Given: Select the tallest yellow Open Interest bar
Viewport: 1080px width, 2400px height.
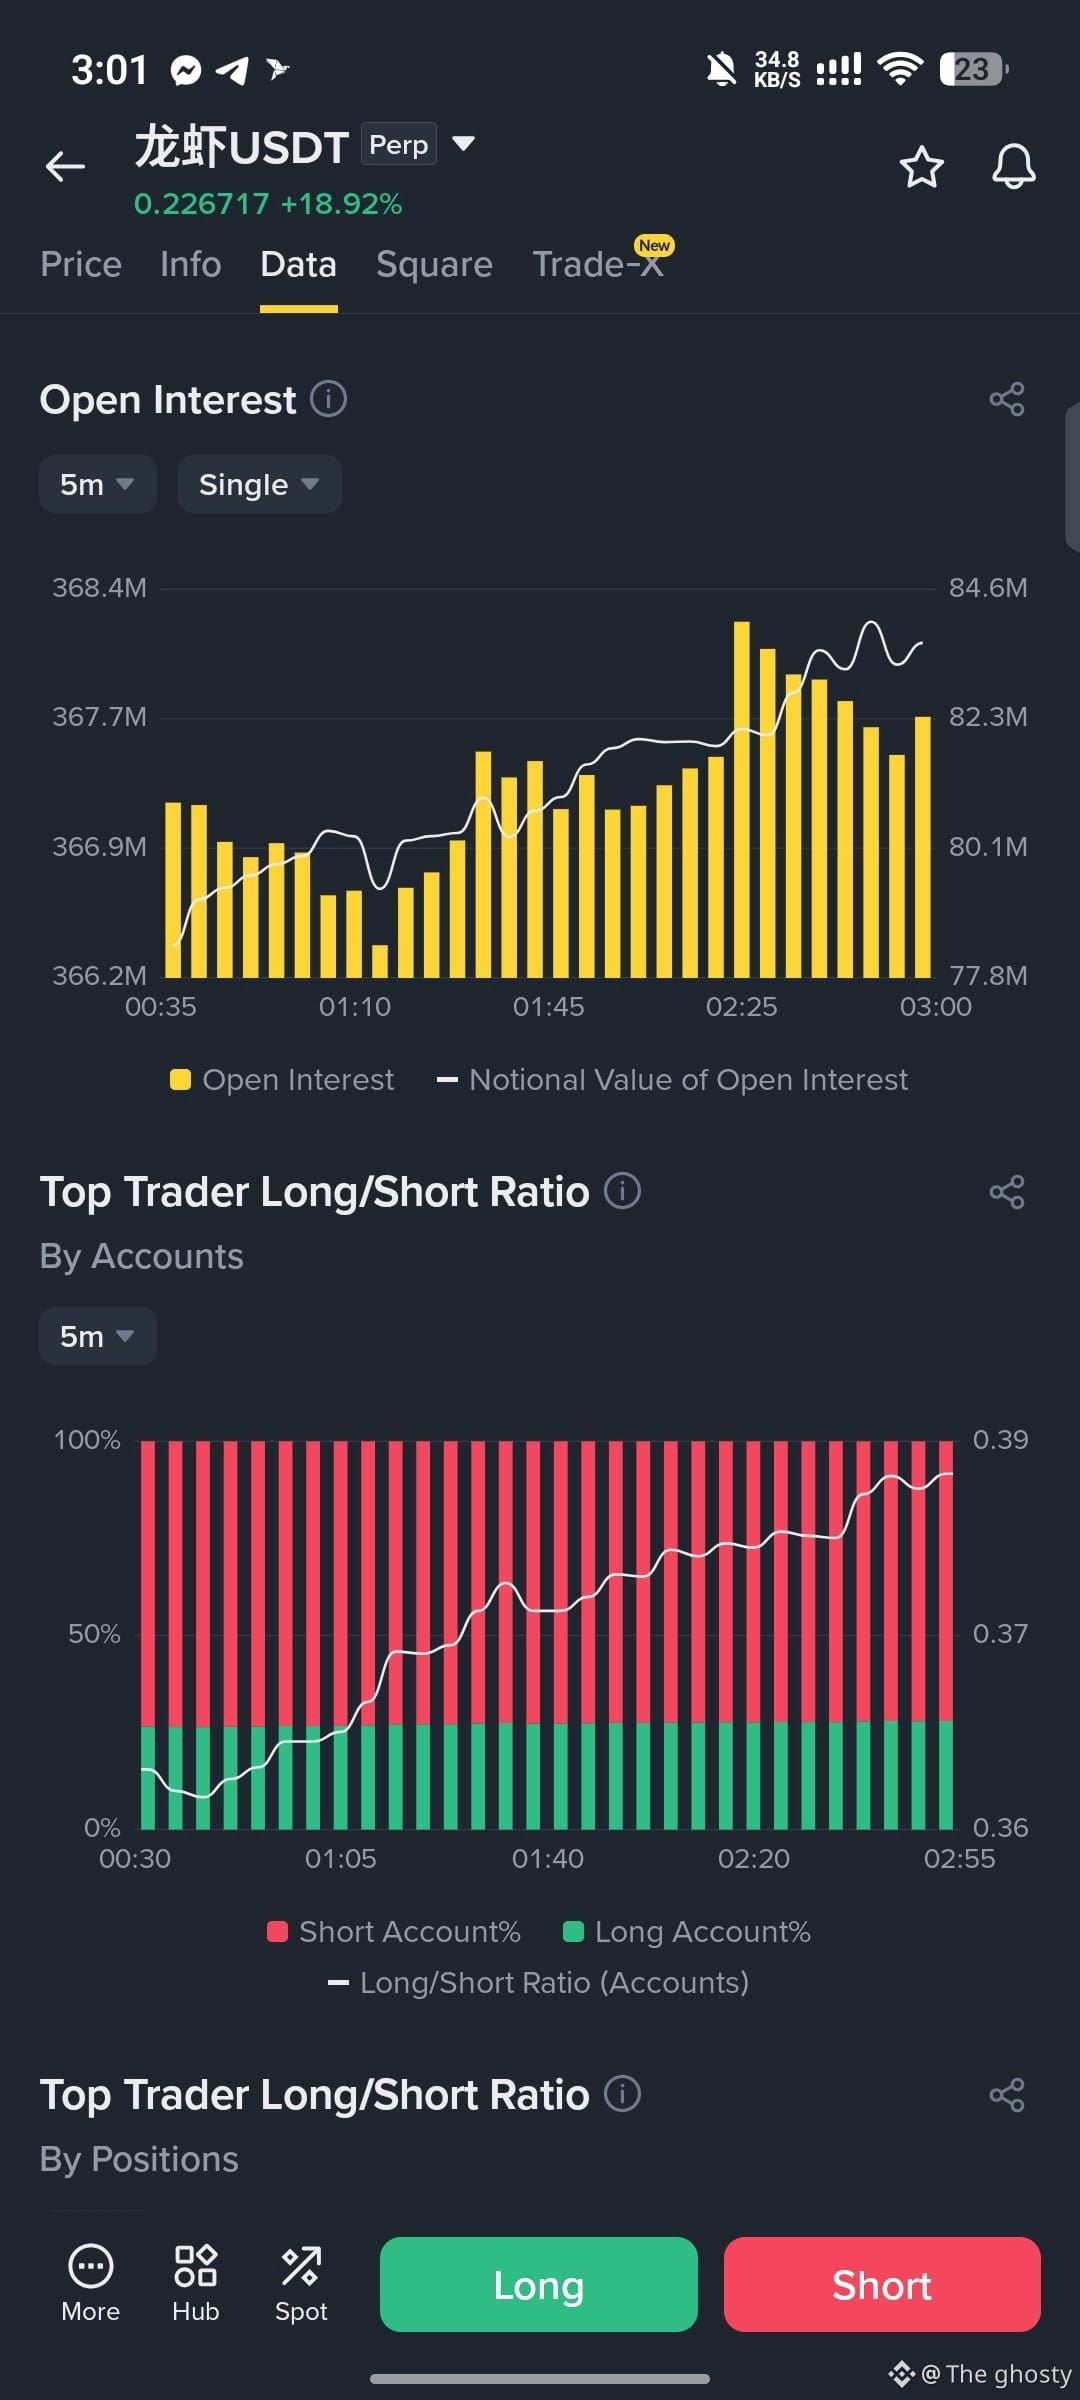Looking at the screenshot, I should tap(742, 799).
